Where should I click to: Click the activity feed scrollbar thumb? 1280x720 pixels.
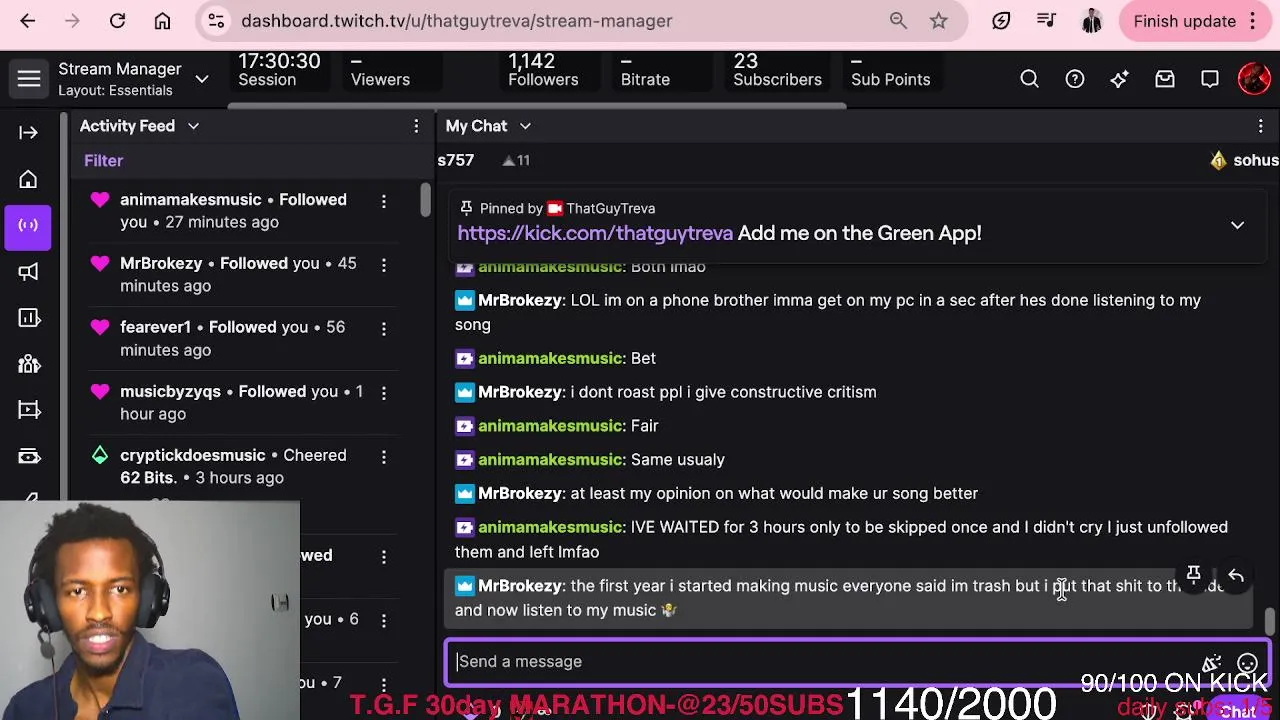click(x=425, y=199)
